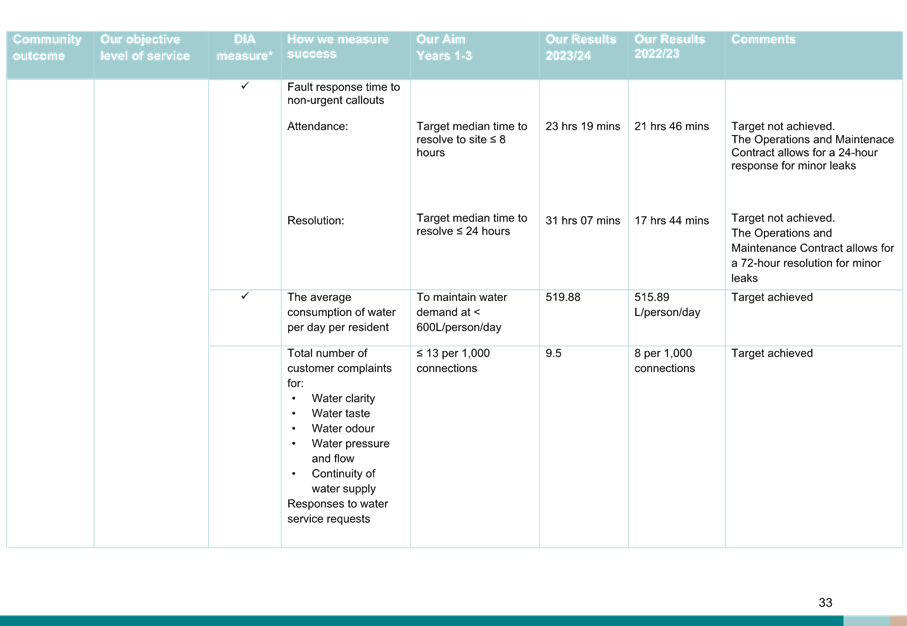Click the '31 hrs 07 mins' result

point(582,220)
